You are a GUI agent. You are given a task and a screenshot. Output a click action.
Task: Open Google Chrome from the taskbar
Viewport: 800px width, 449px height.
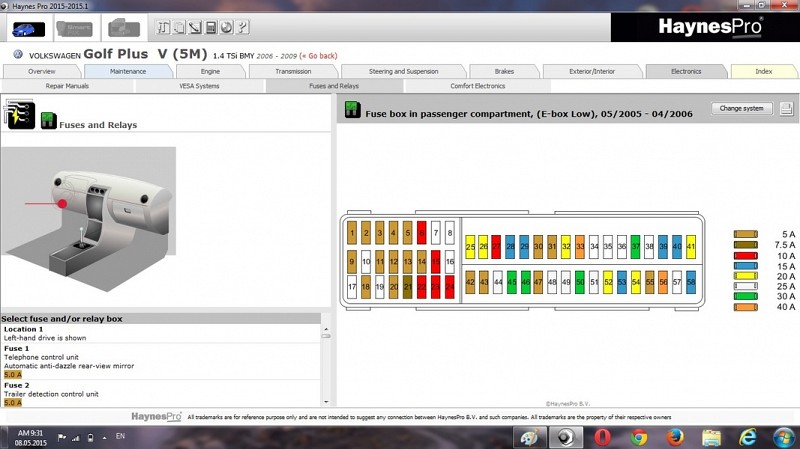[638, 437]
